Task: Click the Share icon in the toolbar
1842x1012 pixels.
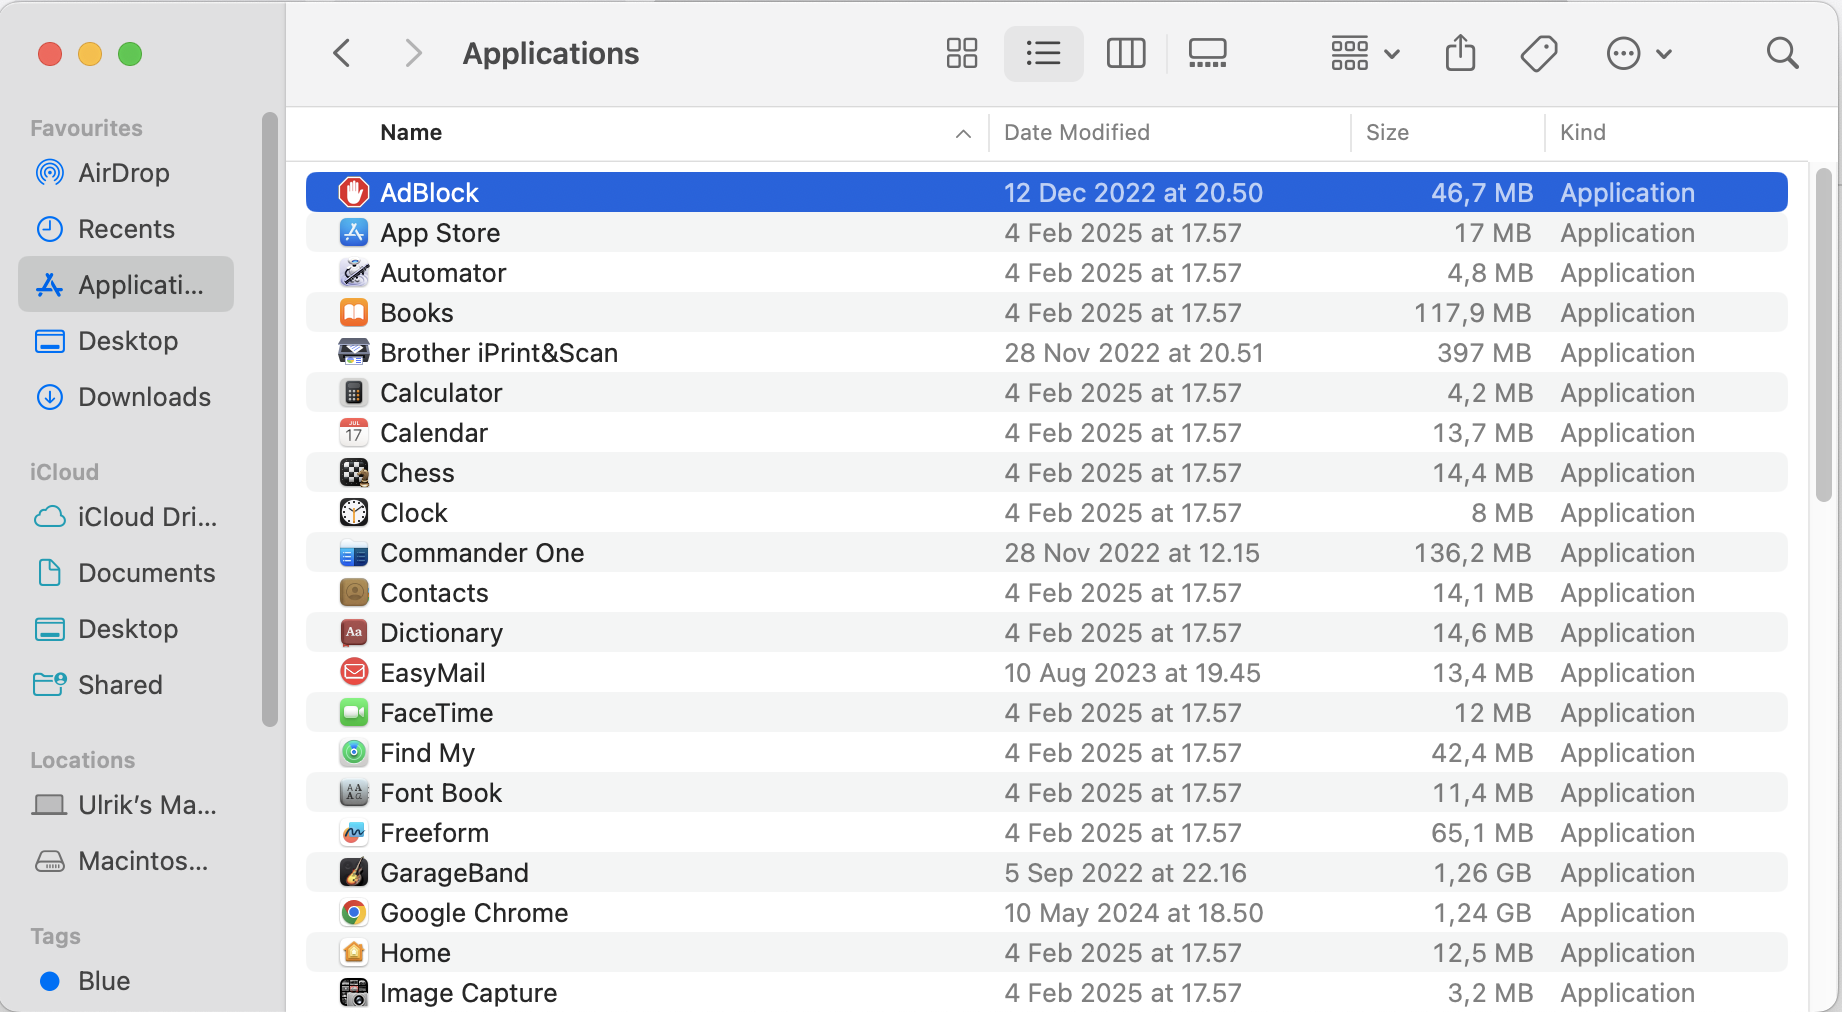Action: (x=1460, y=53)
